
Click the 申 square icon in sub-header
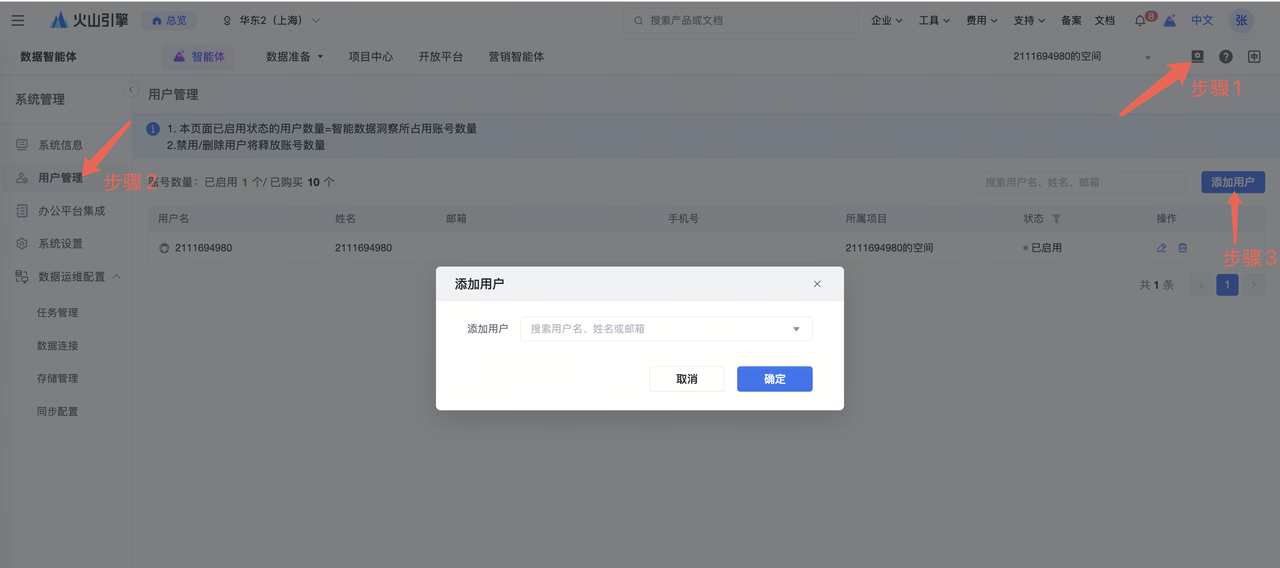pyautogui.click(x=1254, y=57)
